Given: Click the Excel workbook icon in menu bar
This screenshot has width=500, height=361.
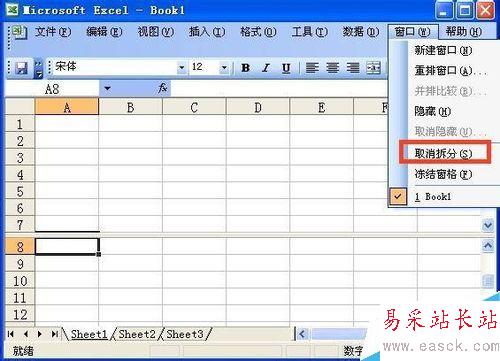Looking at the screenshot, I should click(19, 32).
